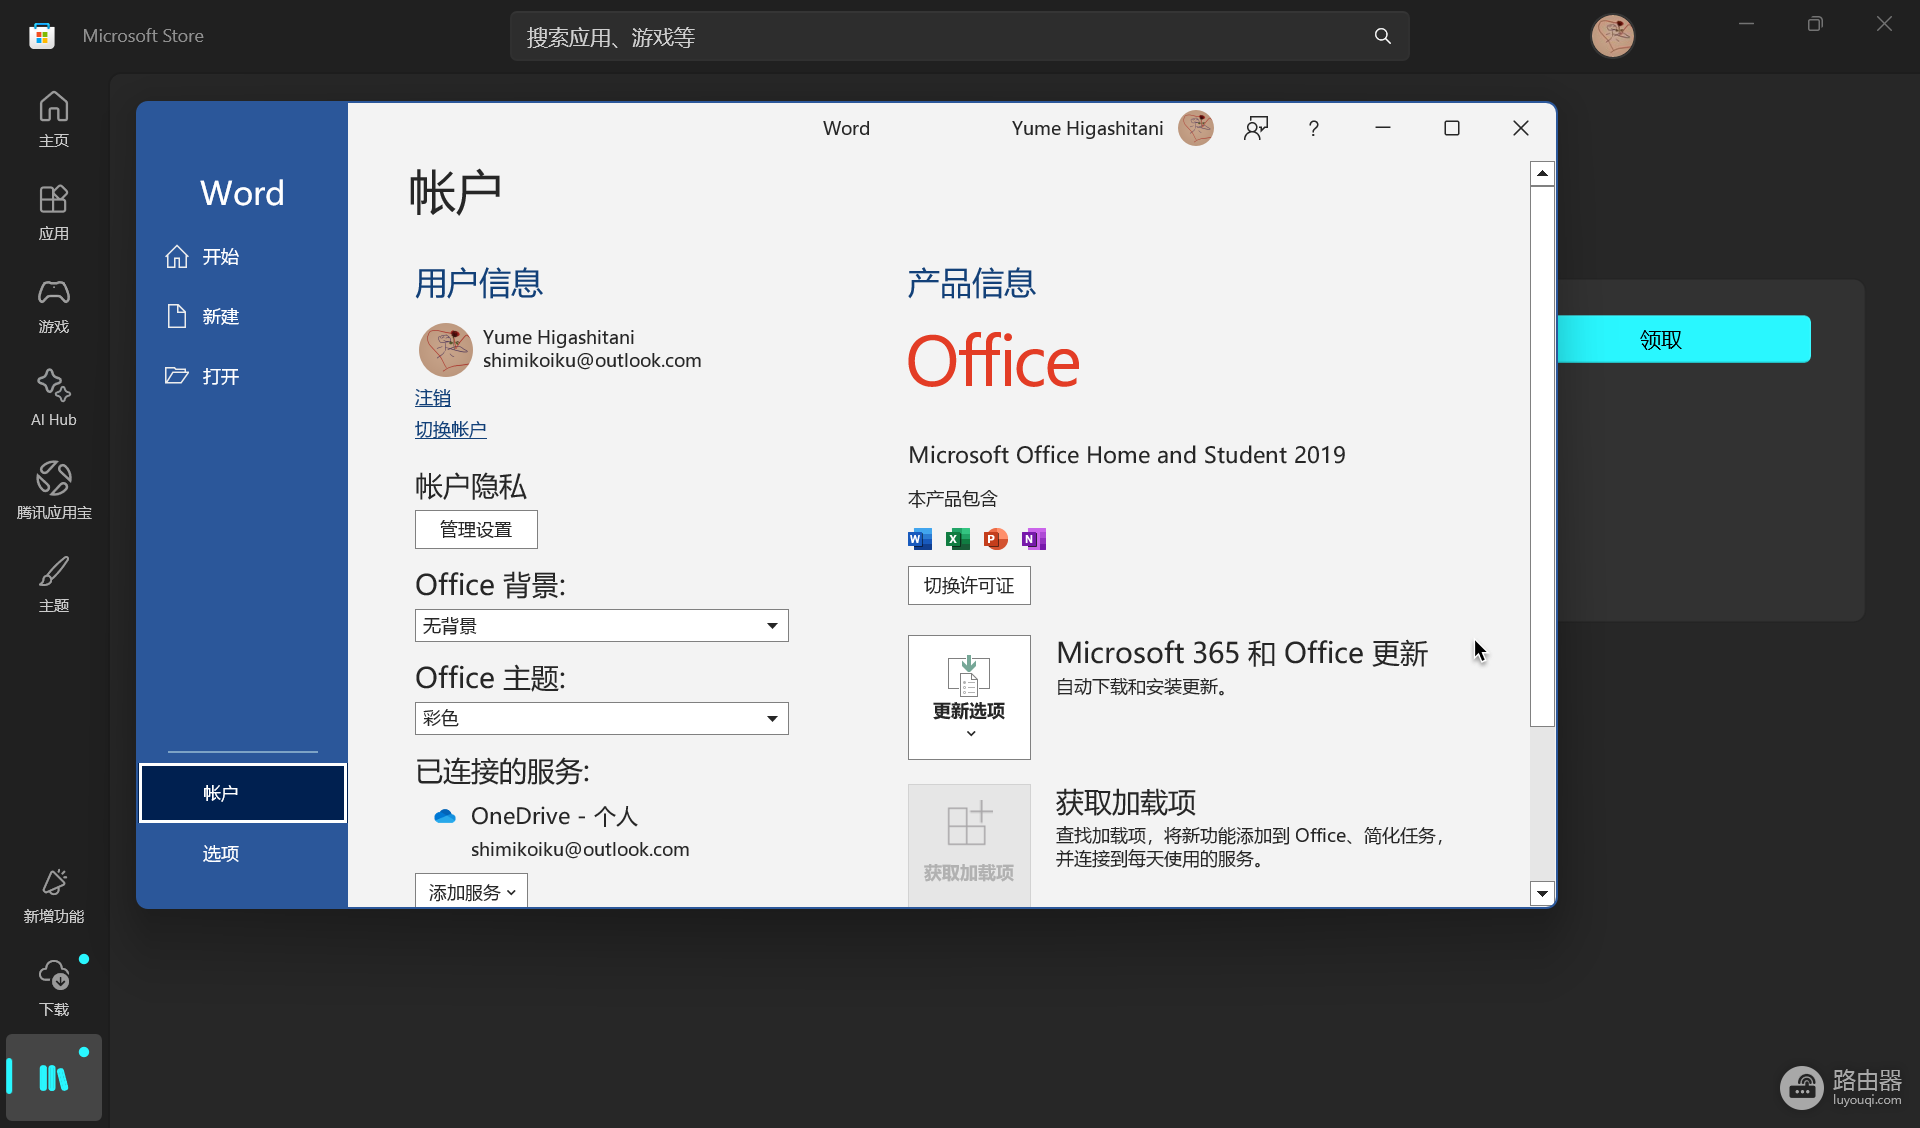The height and width of the screenshot is (1128, 1920).
Task: Click the 管理设置 button under 帐户隐私
Action: [x=476, y=529]
